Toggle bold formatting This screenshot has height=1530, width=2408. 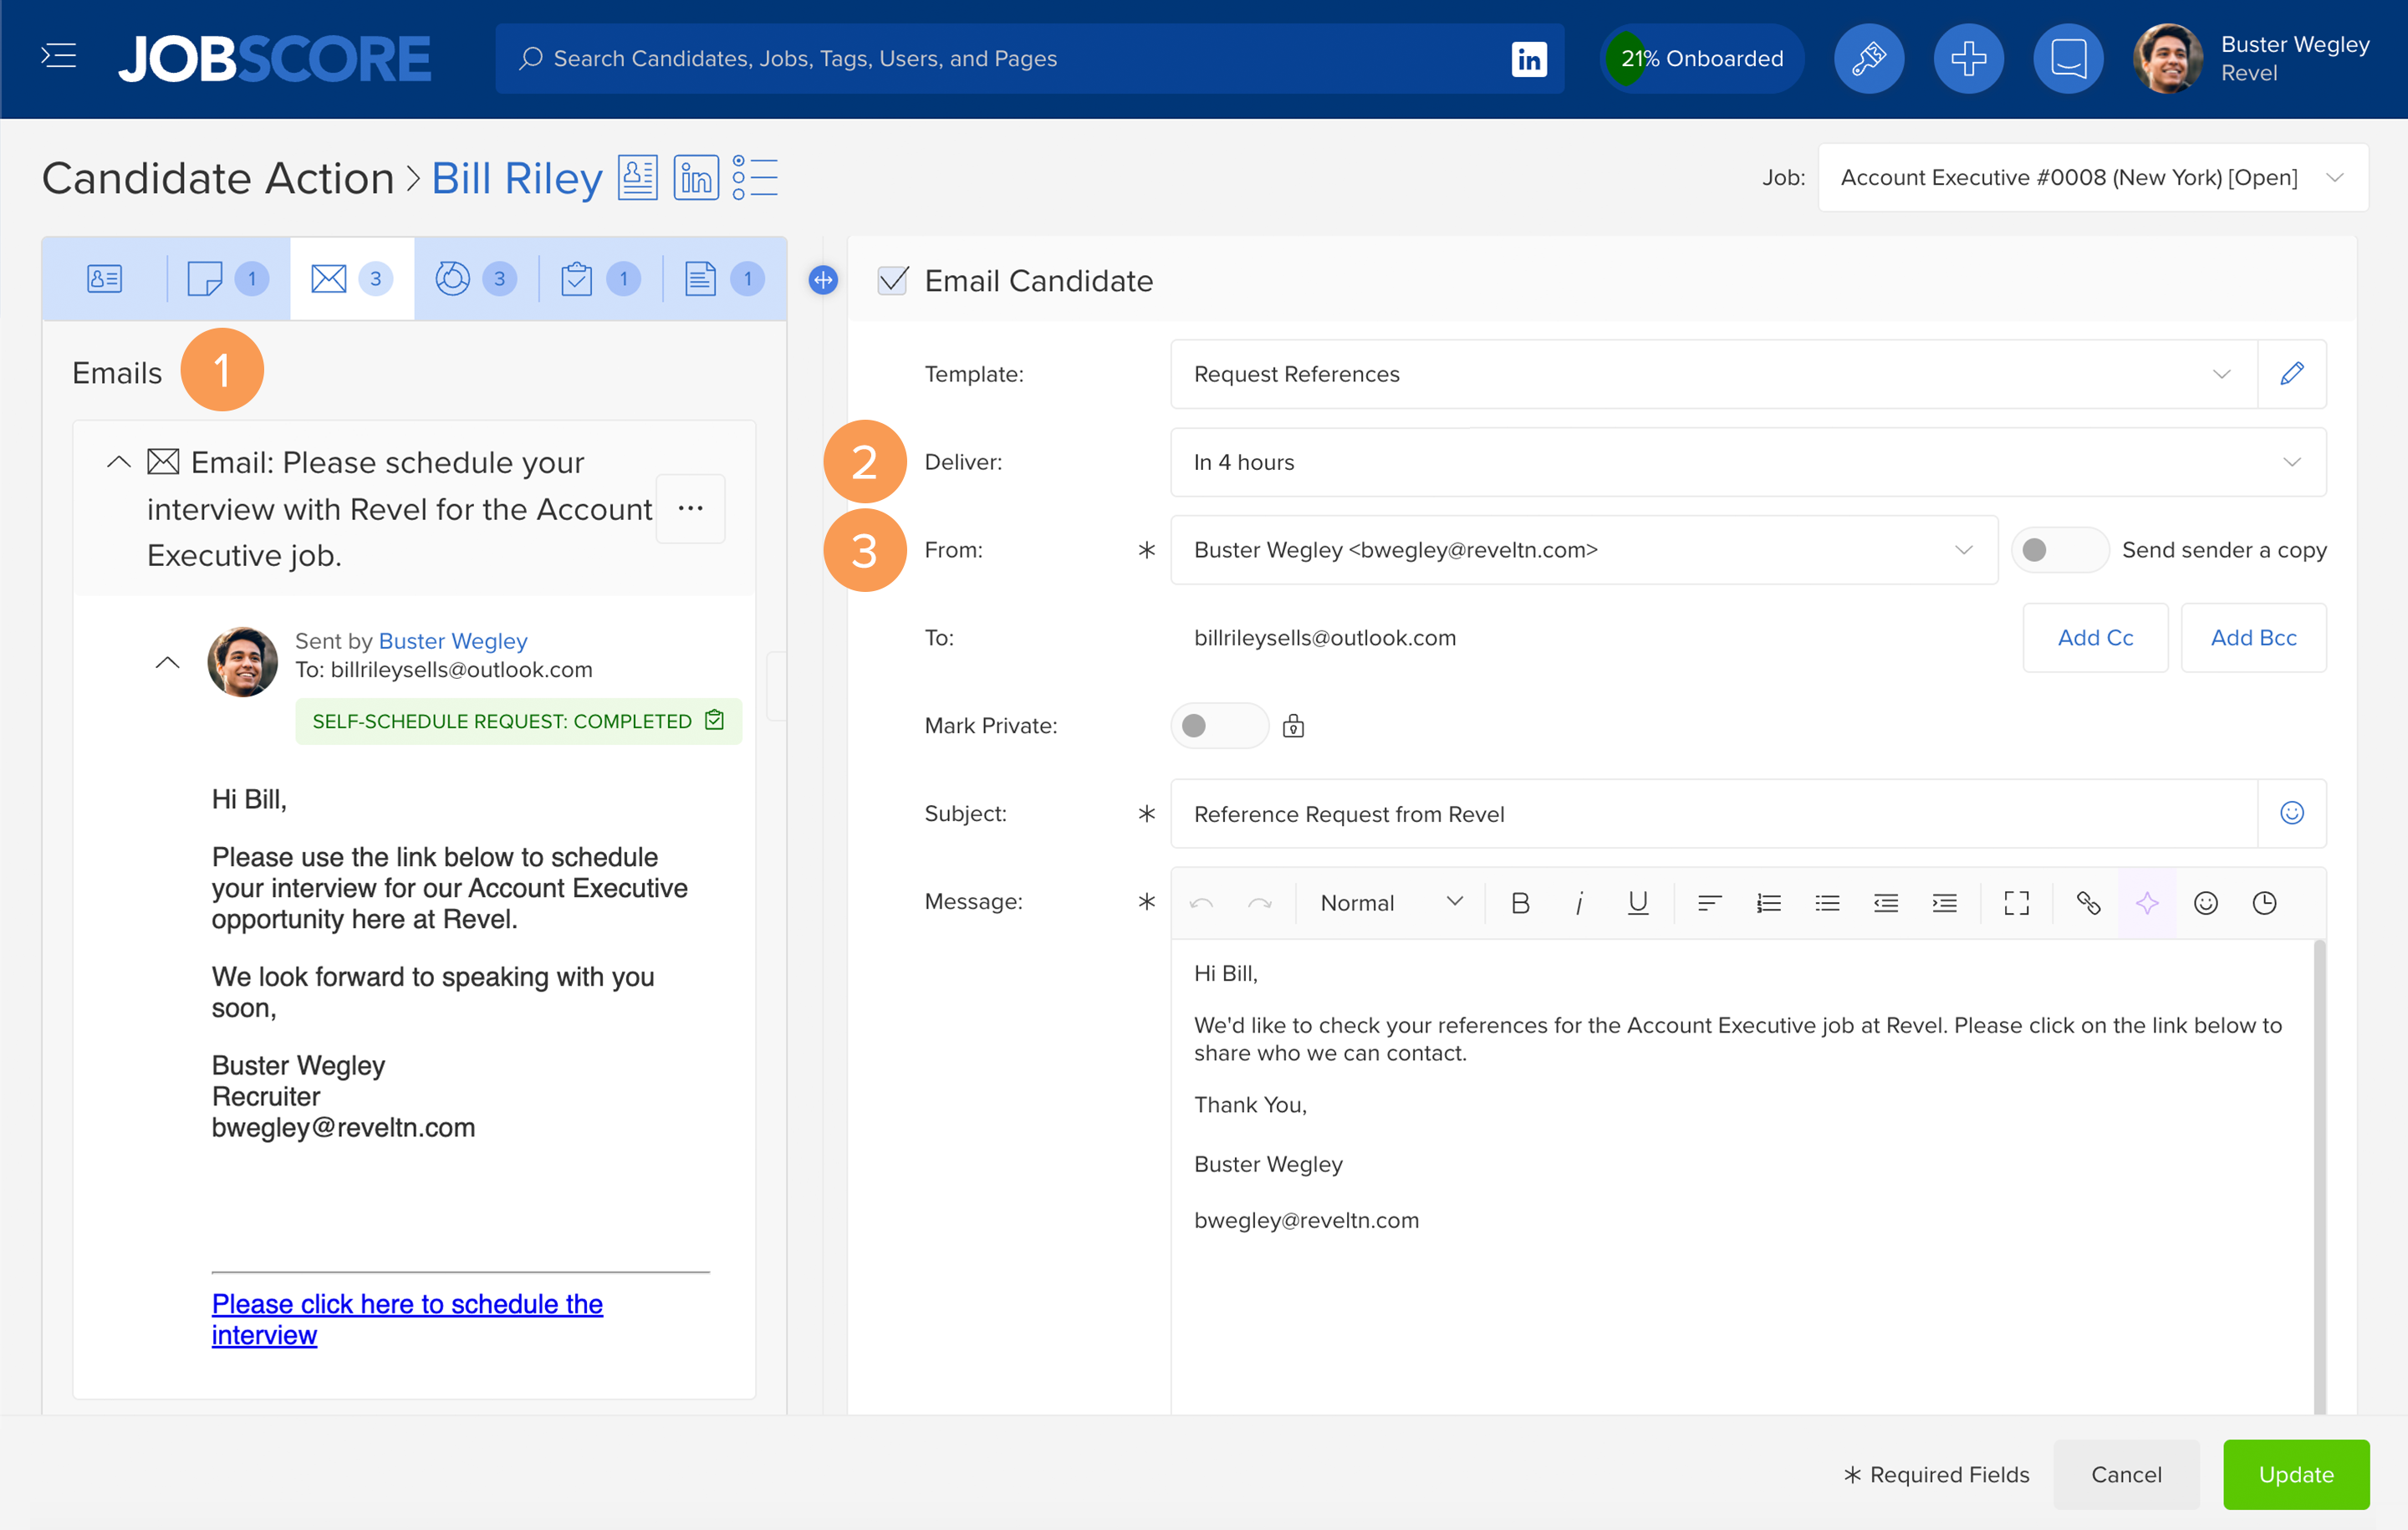pyautogui.click(x=1520, y=903)
